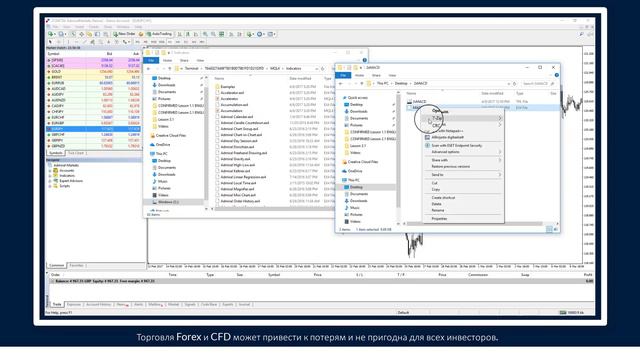The height and width of the screenshot is (360, 640).
Task: Click the details view icon in SAMACD status bar
Action: (x=549, y=229)
